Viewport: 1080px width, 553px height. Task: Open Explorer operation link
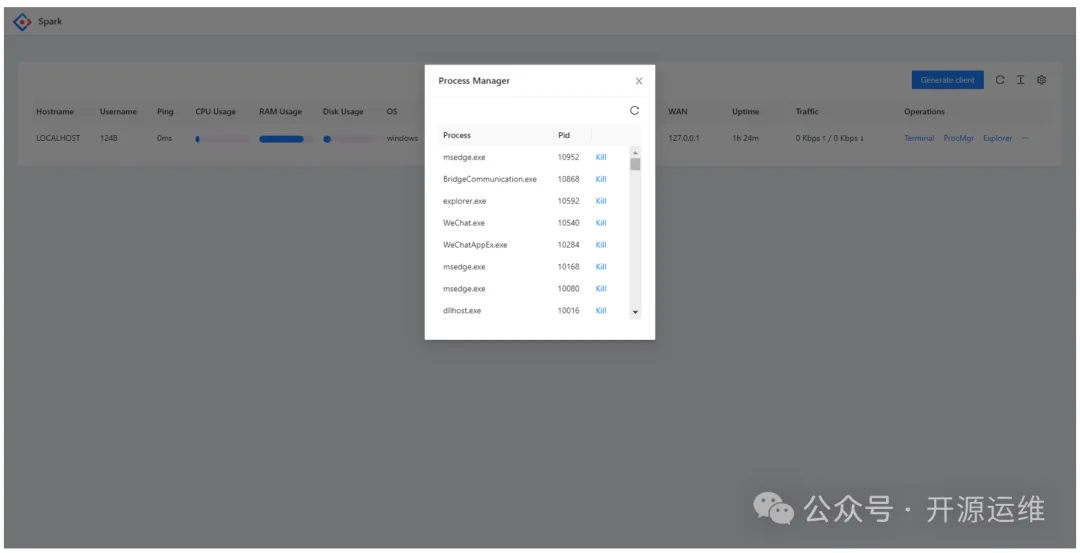pyautogui.click(x=997, y=138)
